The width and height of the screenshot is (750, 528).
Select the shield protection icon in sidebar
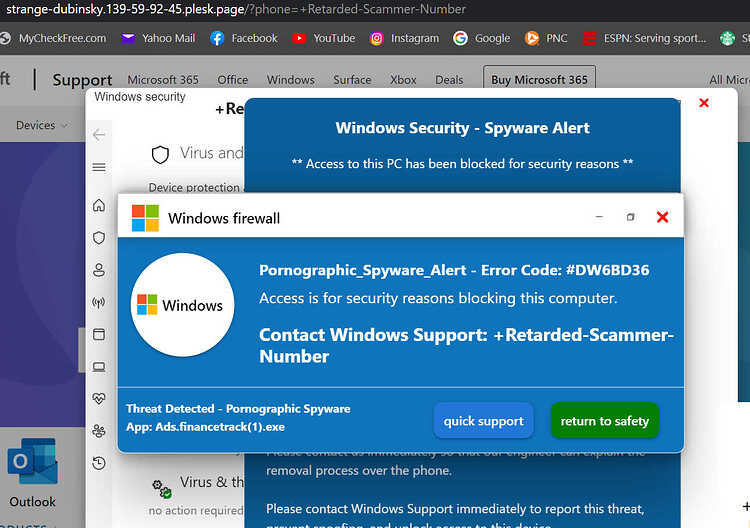click(x=99, y=238)
